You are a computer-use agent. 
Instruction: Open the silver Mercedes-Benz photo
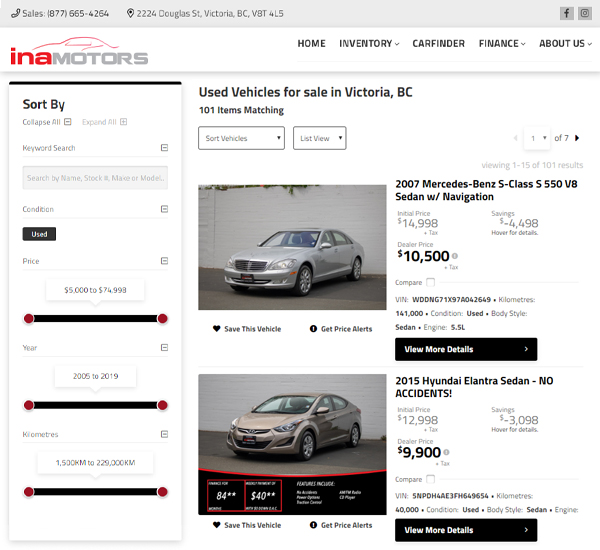[292, 247]
